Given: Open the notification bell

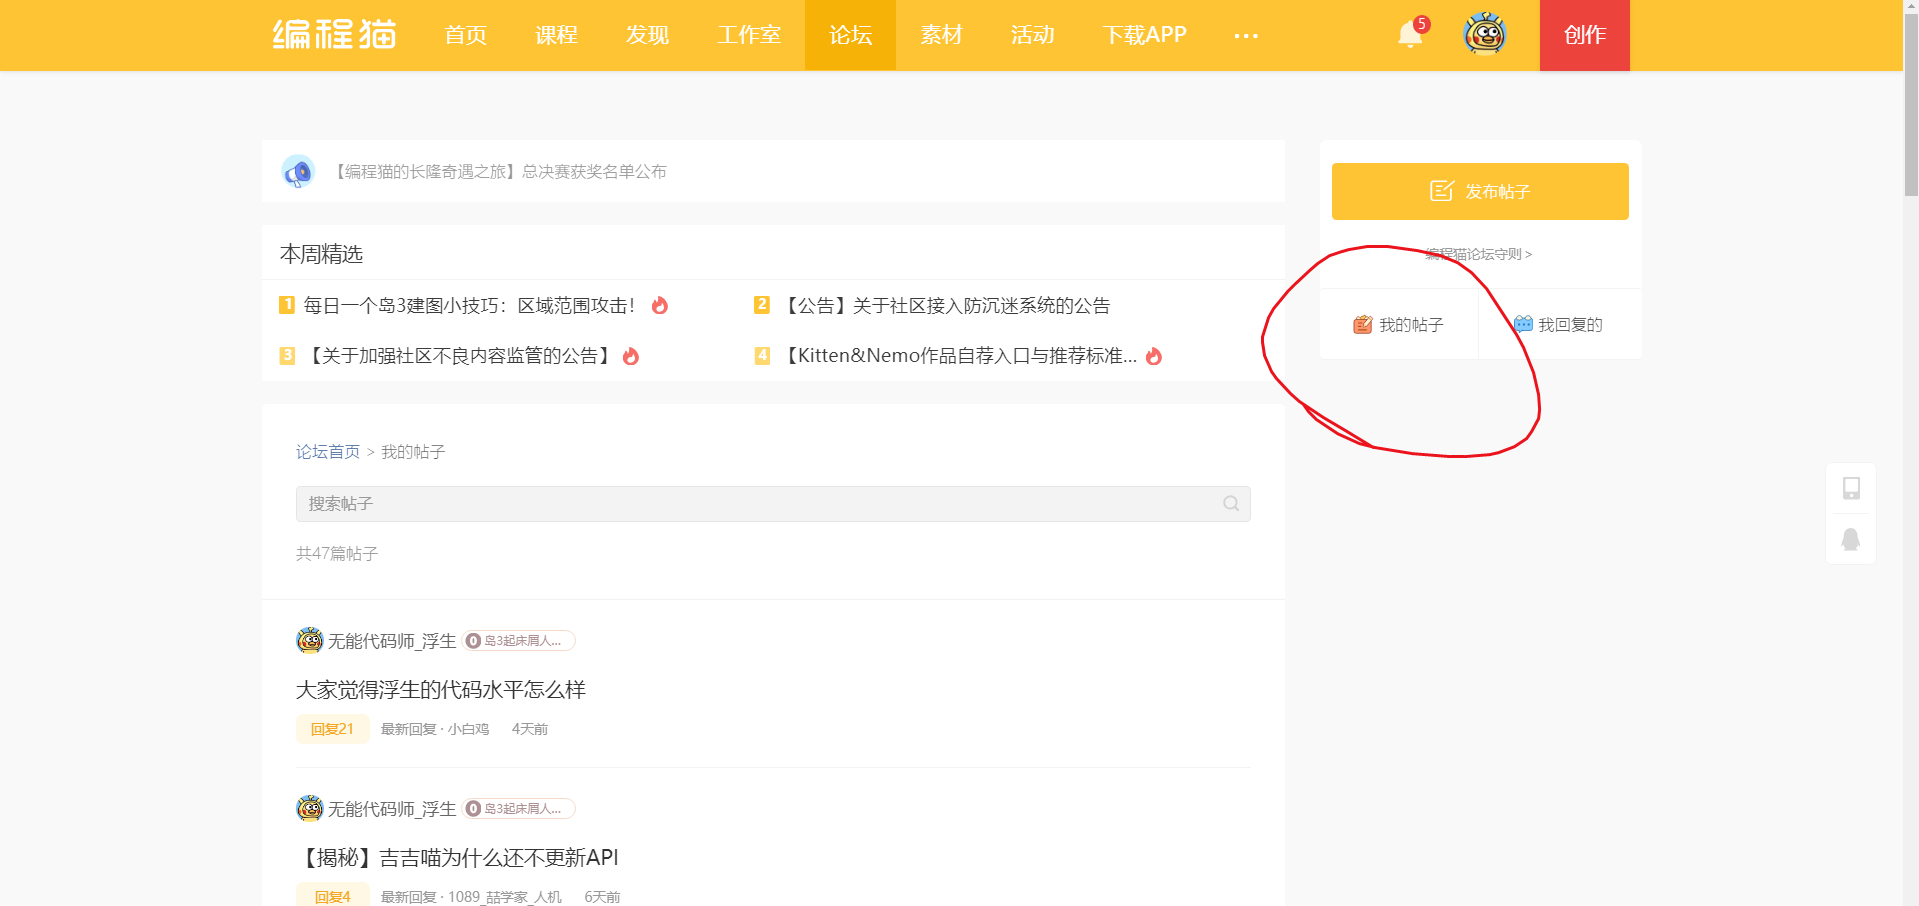Looking at the screenshot, I should click(1410, 35).
